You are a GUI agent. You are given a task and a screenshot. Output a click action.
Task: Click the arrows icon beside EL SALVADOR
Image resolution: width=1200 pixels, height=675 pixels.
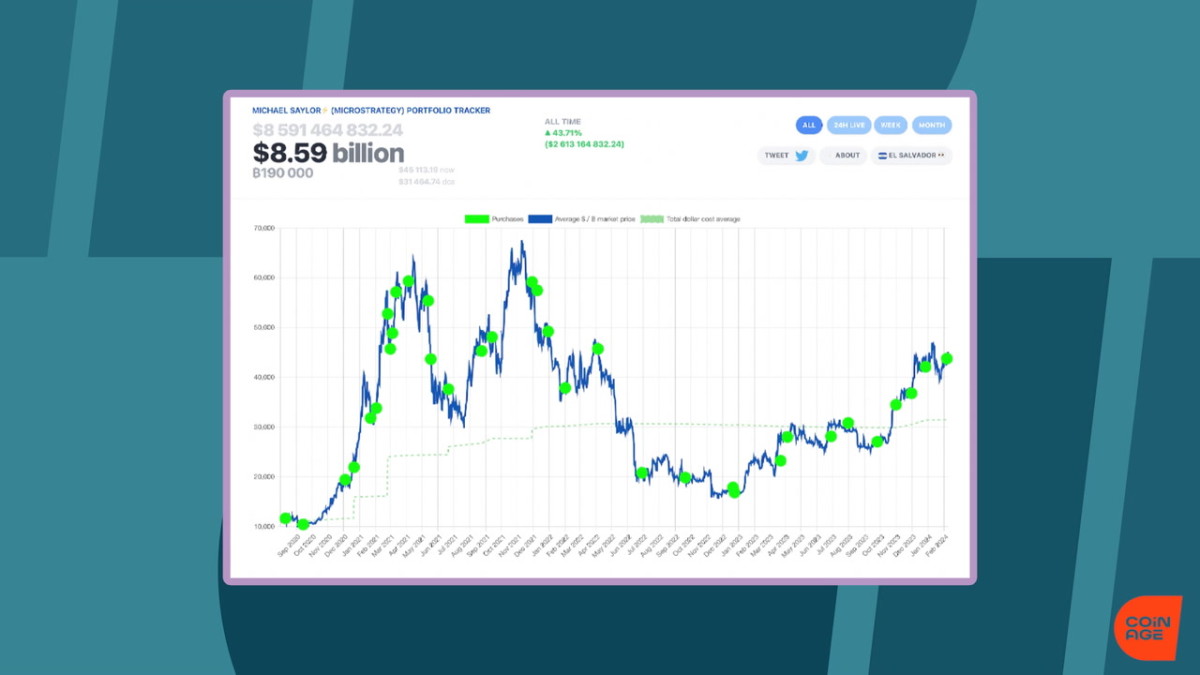942,155
